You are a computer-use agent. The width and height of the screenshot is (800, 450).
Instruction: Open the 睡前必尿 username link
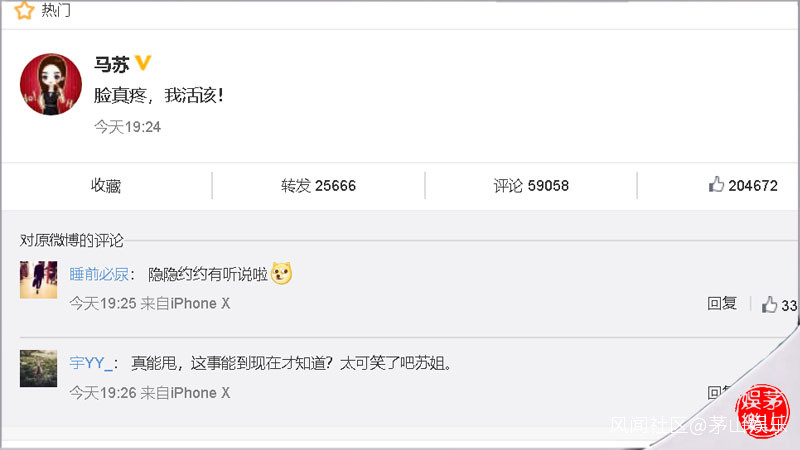click(99, 274)
